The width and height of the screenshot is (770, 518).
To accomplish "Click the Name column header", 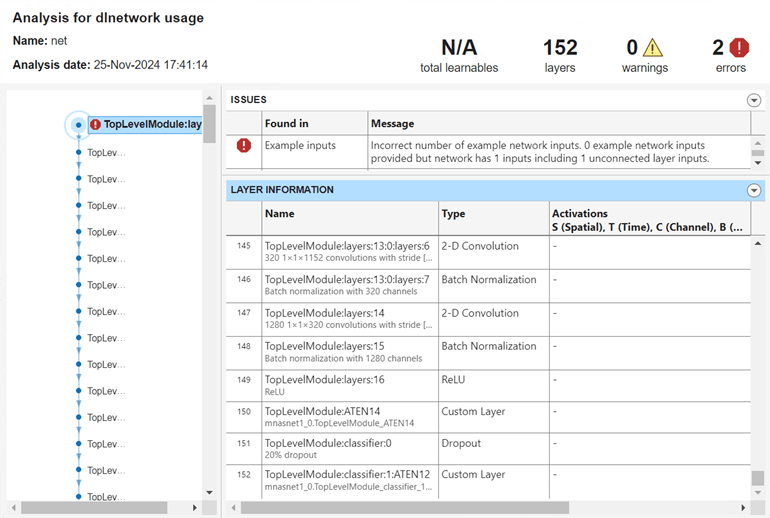I will (280, 214).
